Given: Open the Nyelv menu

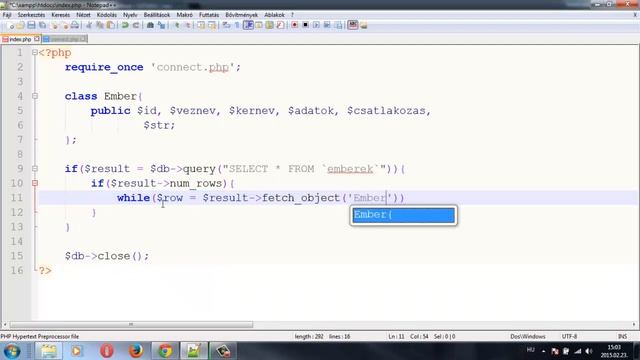Looking at the screenshot, I should (130, 15).
